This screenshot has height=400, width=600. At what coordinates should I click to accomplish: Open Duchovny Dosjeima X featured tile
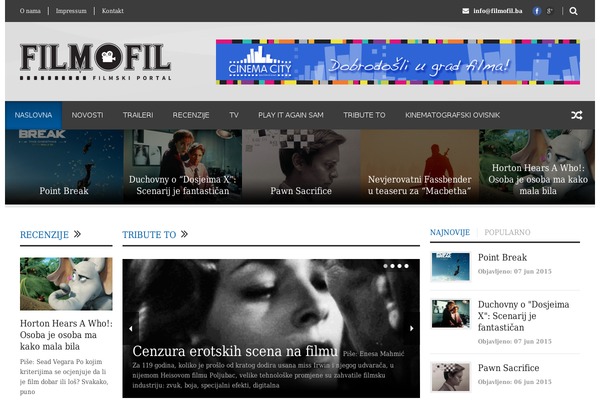click(183, 167)
